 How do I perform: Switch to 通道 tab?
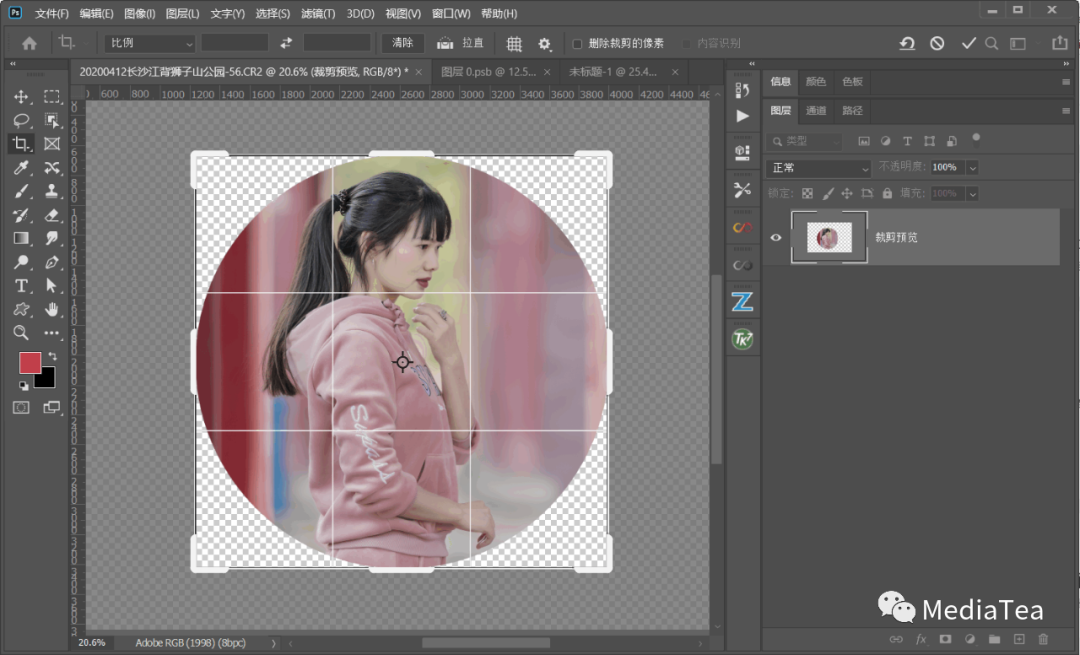816,110
